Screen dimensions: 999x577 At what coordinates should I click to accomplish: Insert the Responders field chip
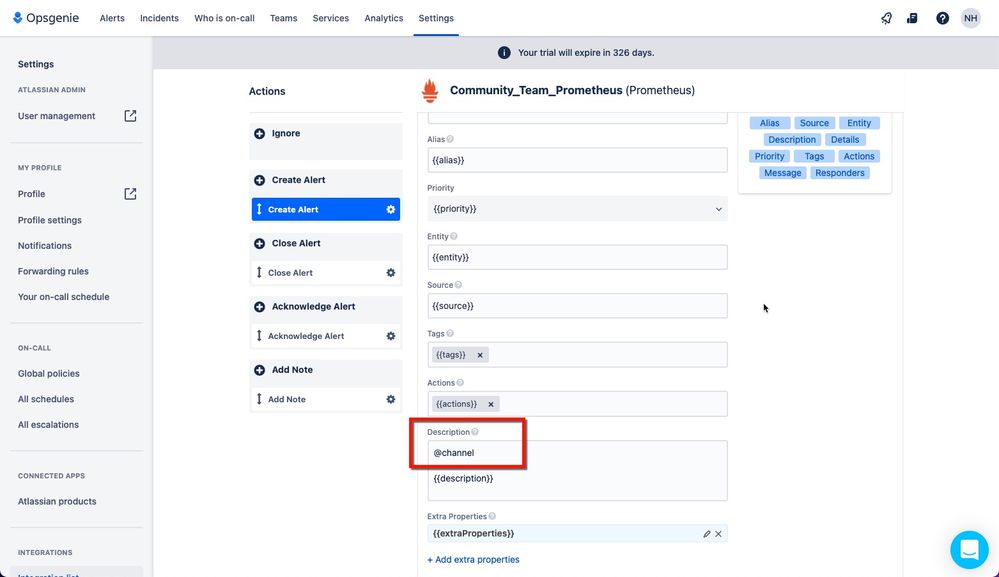coord(840,173)
